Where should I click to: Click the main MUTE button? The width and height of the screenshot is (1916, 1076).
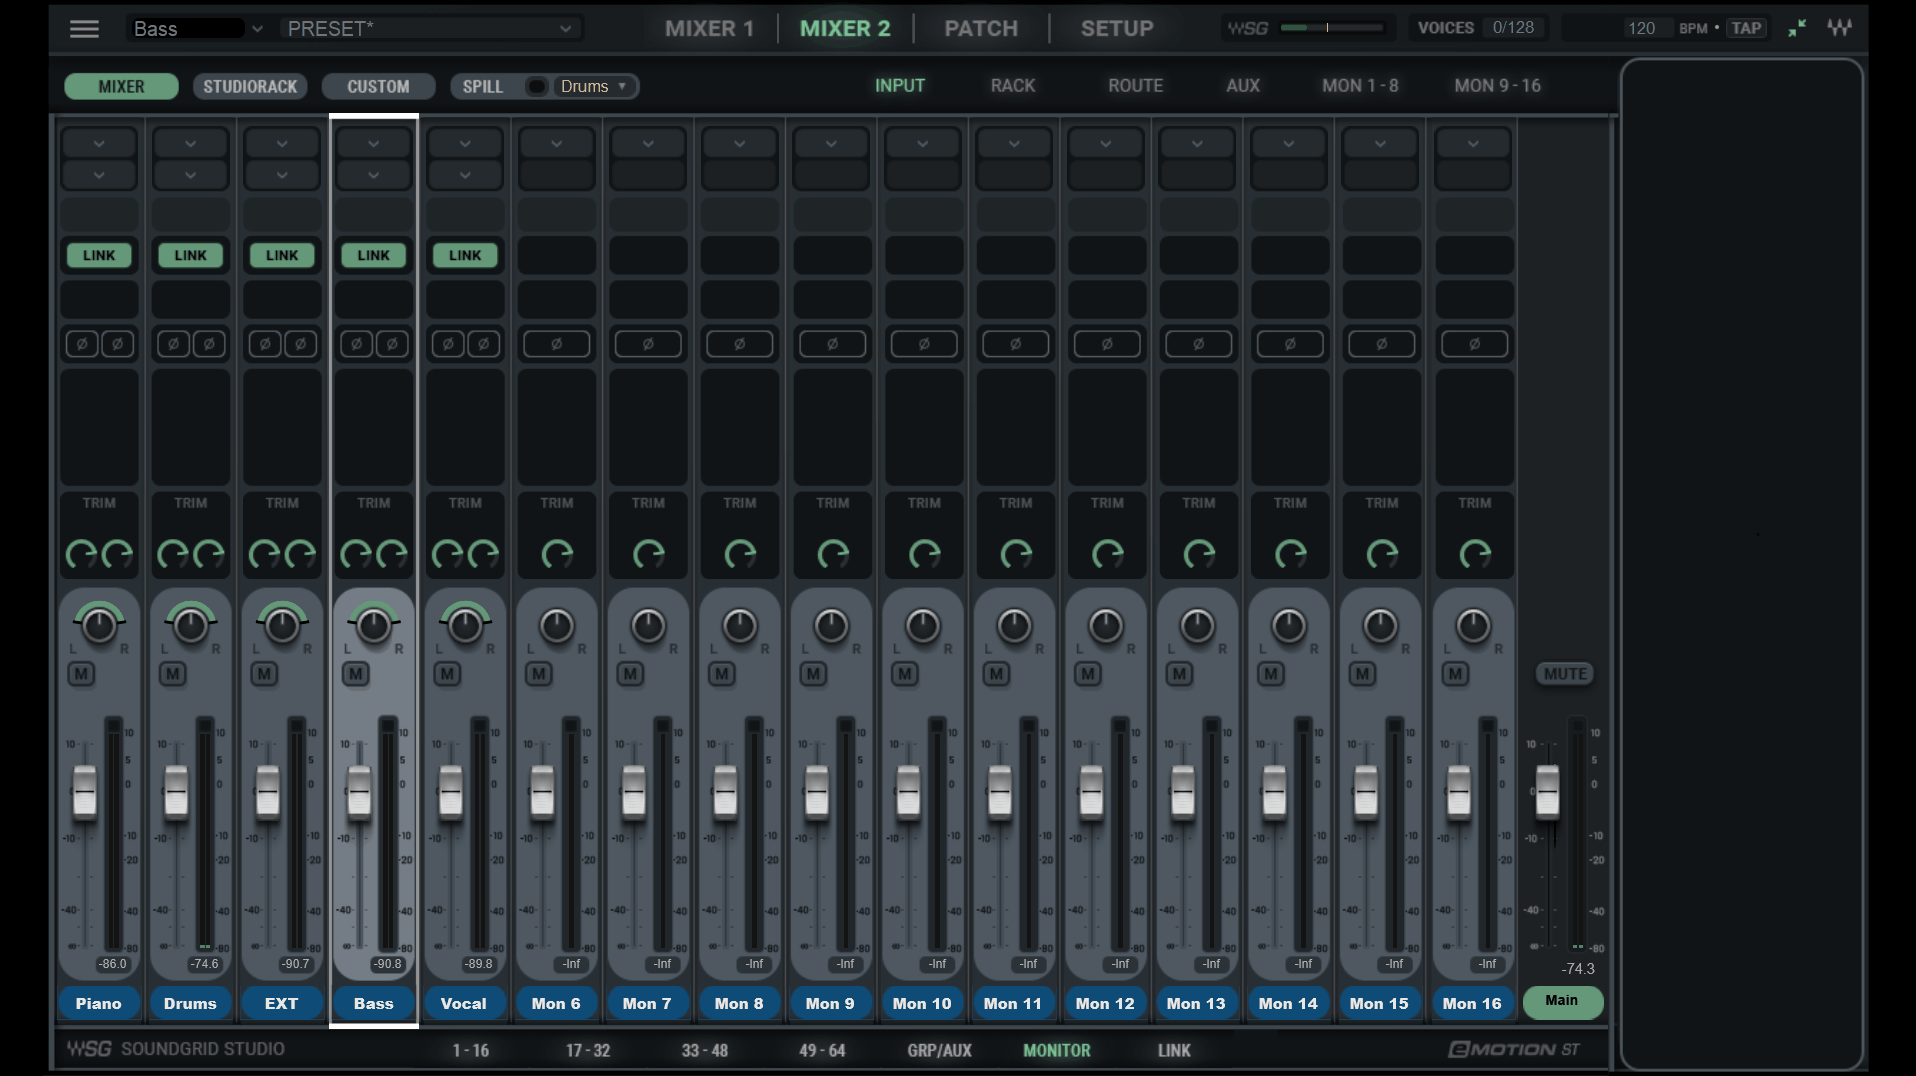point(1564,674)
